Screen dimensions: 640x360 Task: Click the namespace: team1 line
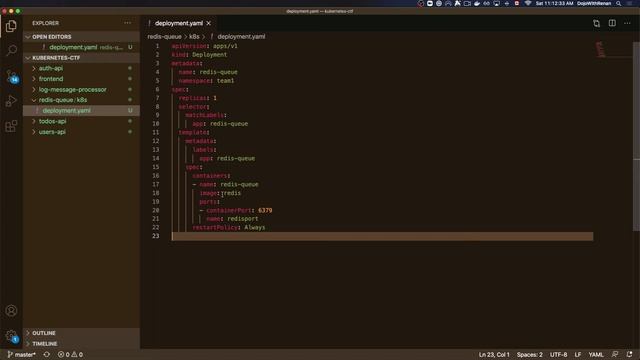206,81
